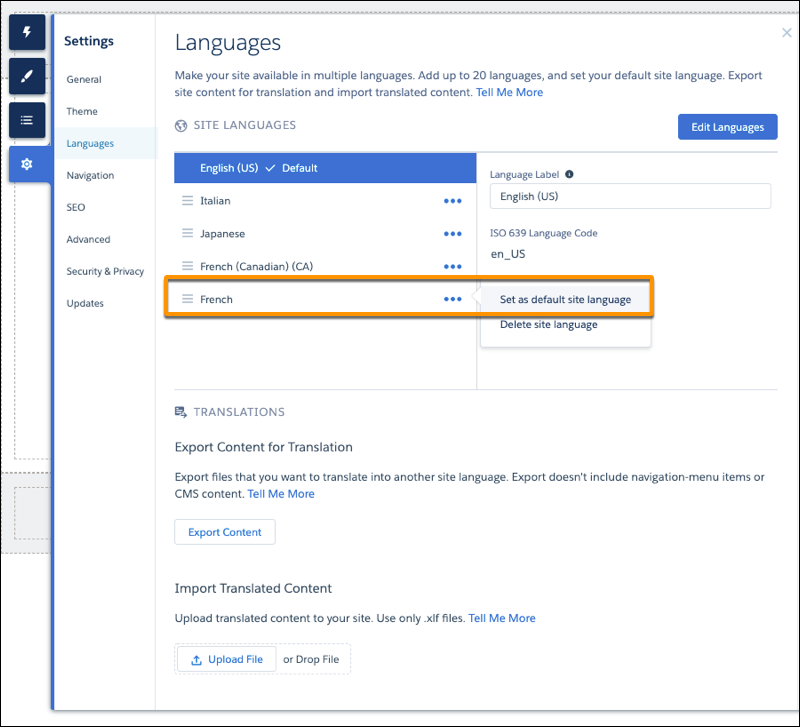Click the en_US language code text
The image size is (800, 727).
pos(508,254)
